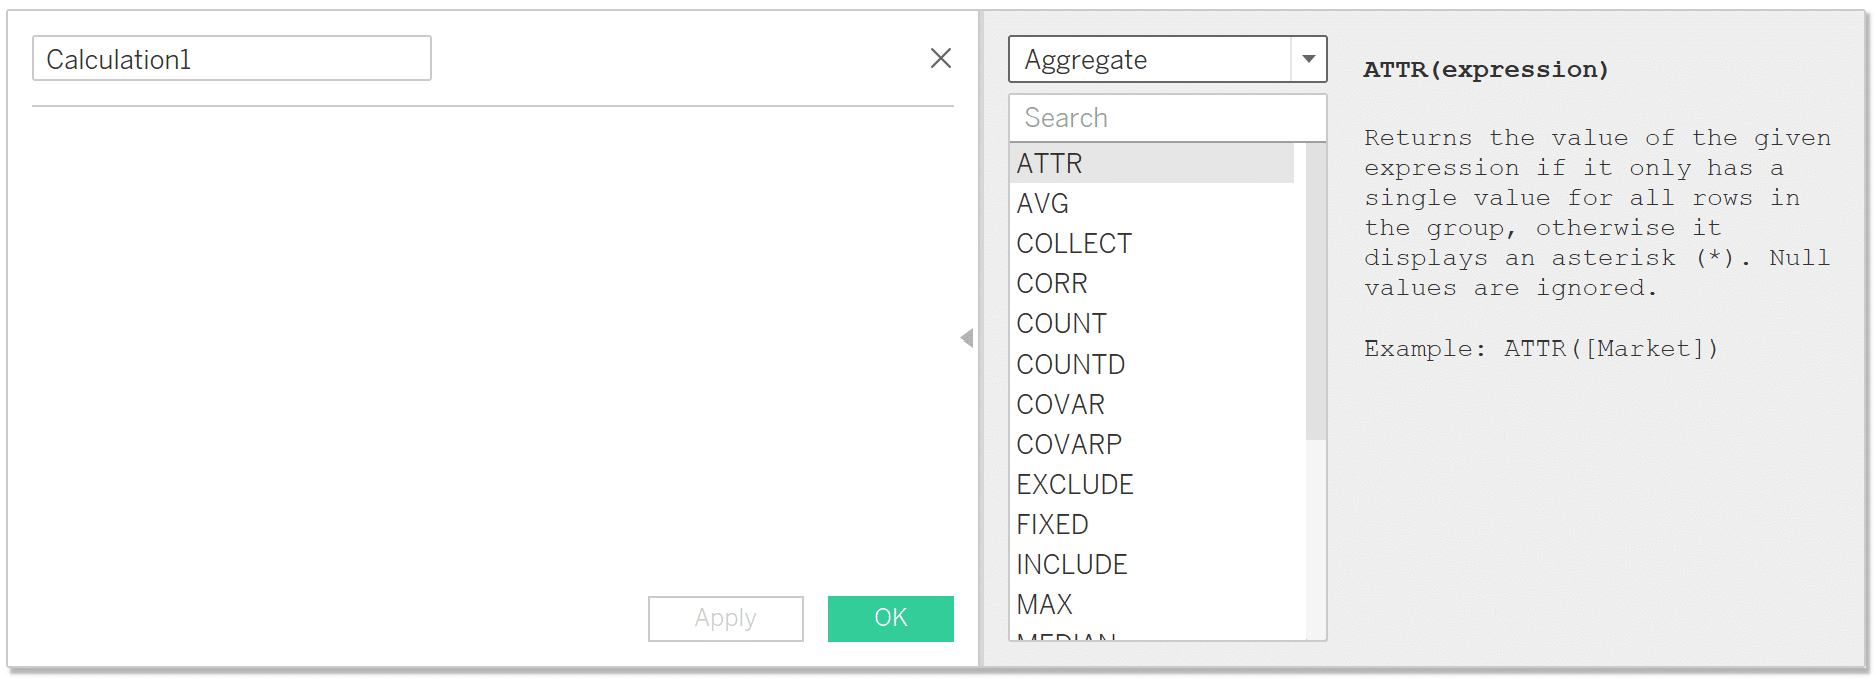Choose the EXCLUDE function
The height and width of the screenshot is (680, 1876).
(x=1152, y=484)
